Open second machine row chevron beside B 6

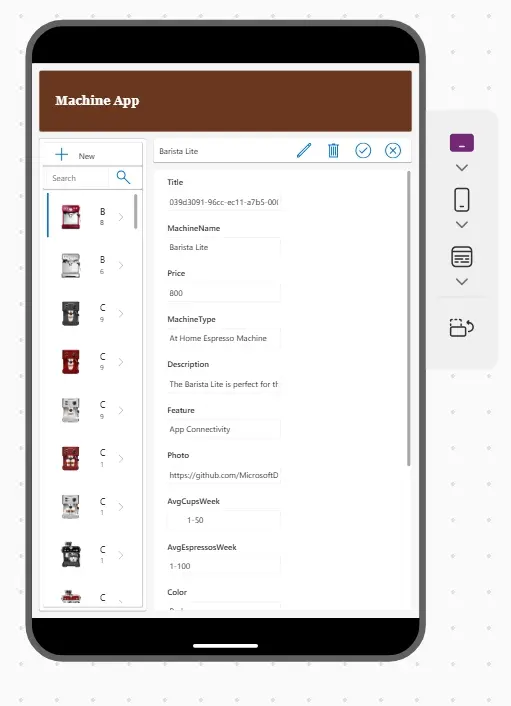pos(121,265)
